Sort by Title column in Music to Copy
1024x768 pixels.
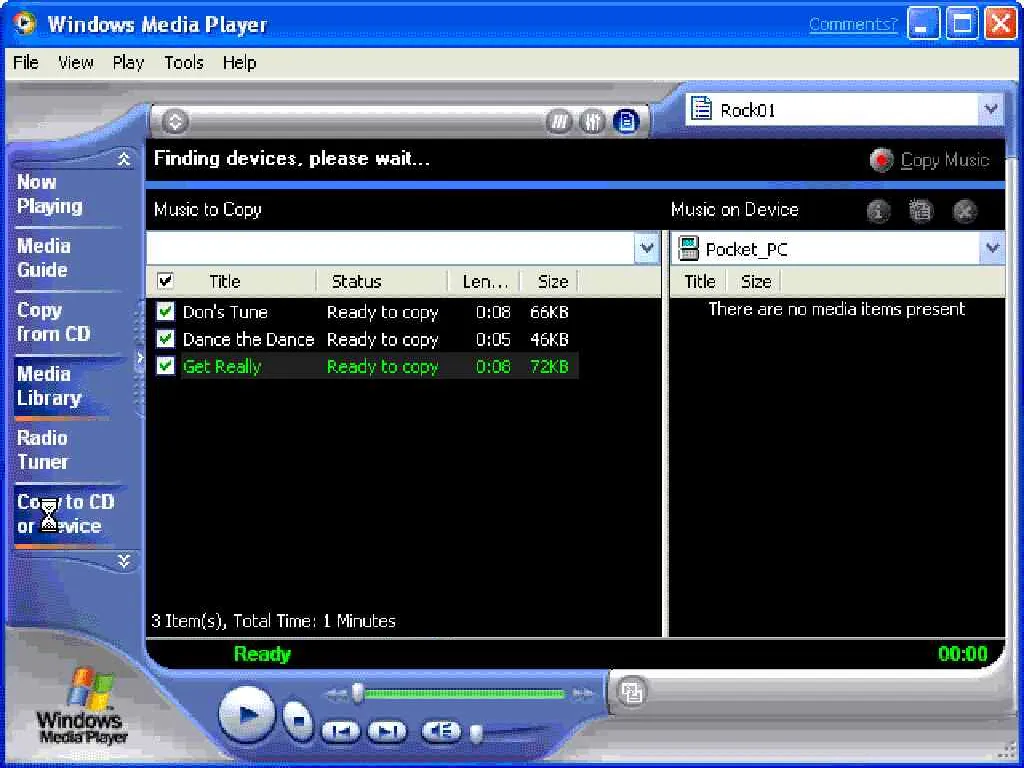(x=225, y=281)
